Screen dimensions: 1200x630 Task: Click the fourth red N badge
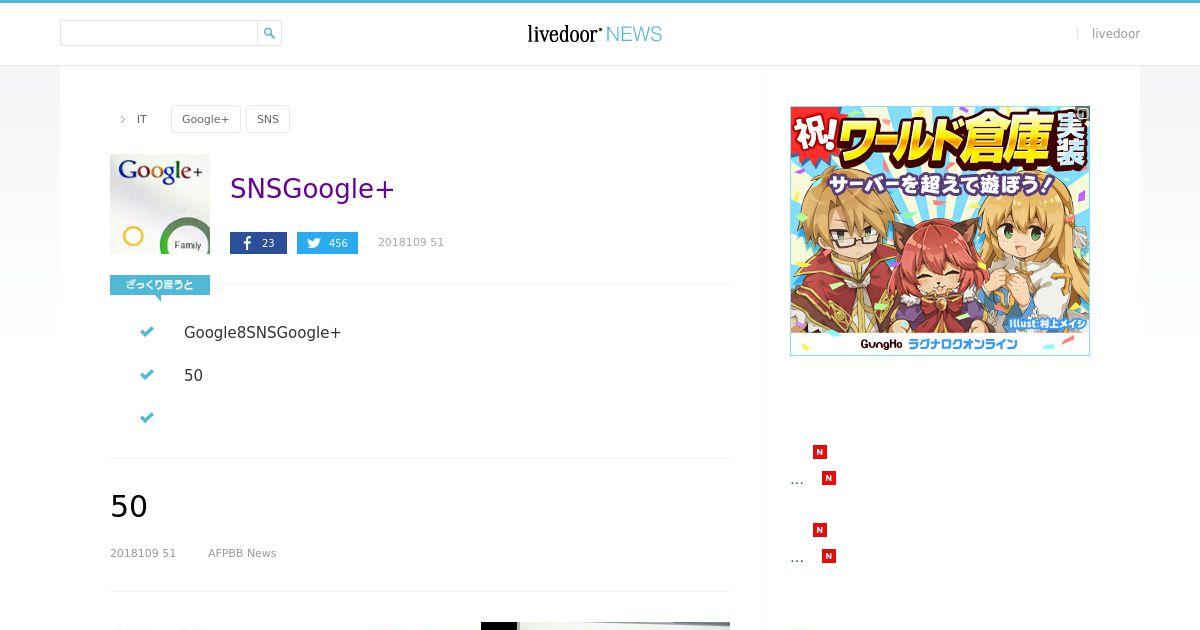[x=828, y=556]
